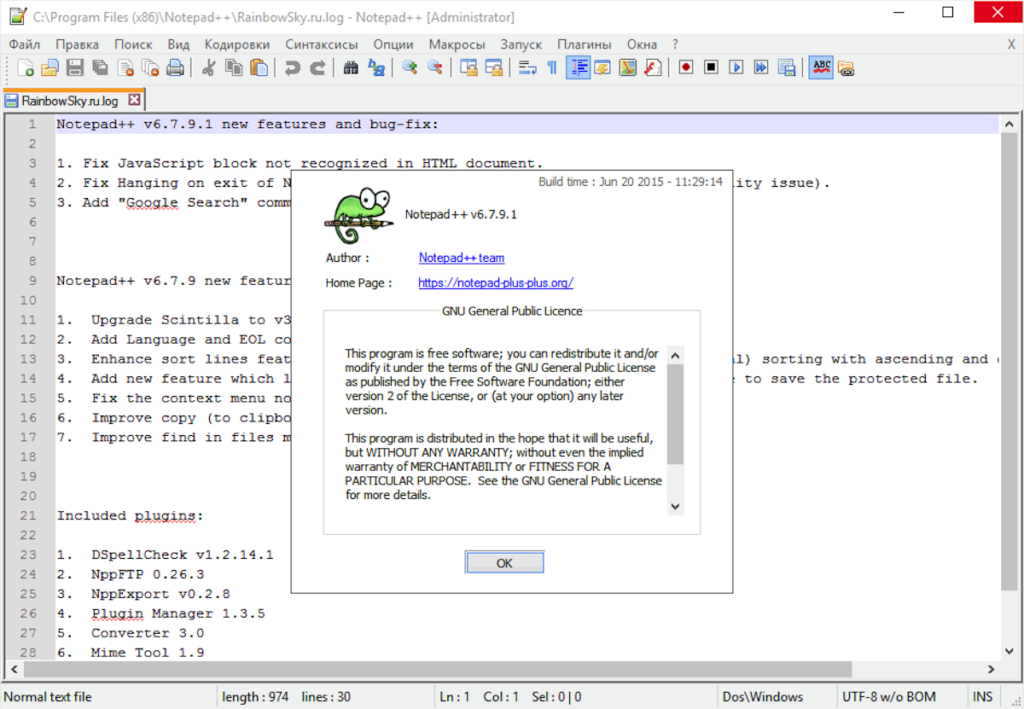This screenshot has width=1024, height=709.
Task: Stop macro recording with the square icon
Action: (x=711, y=68)
